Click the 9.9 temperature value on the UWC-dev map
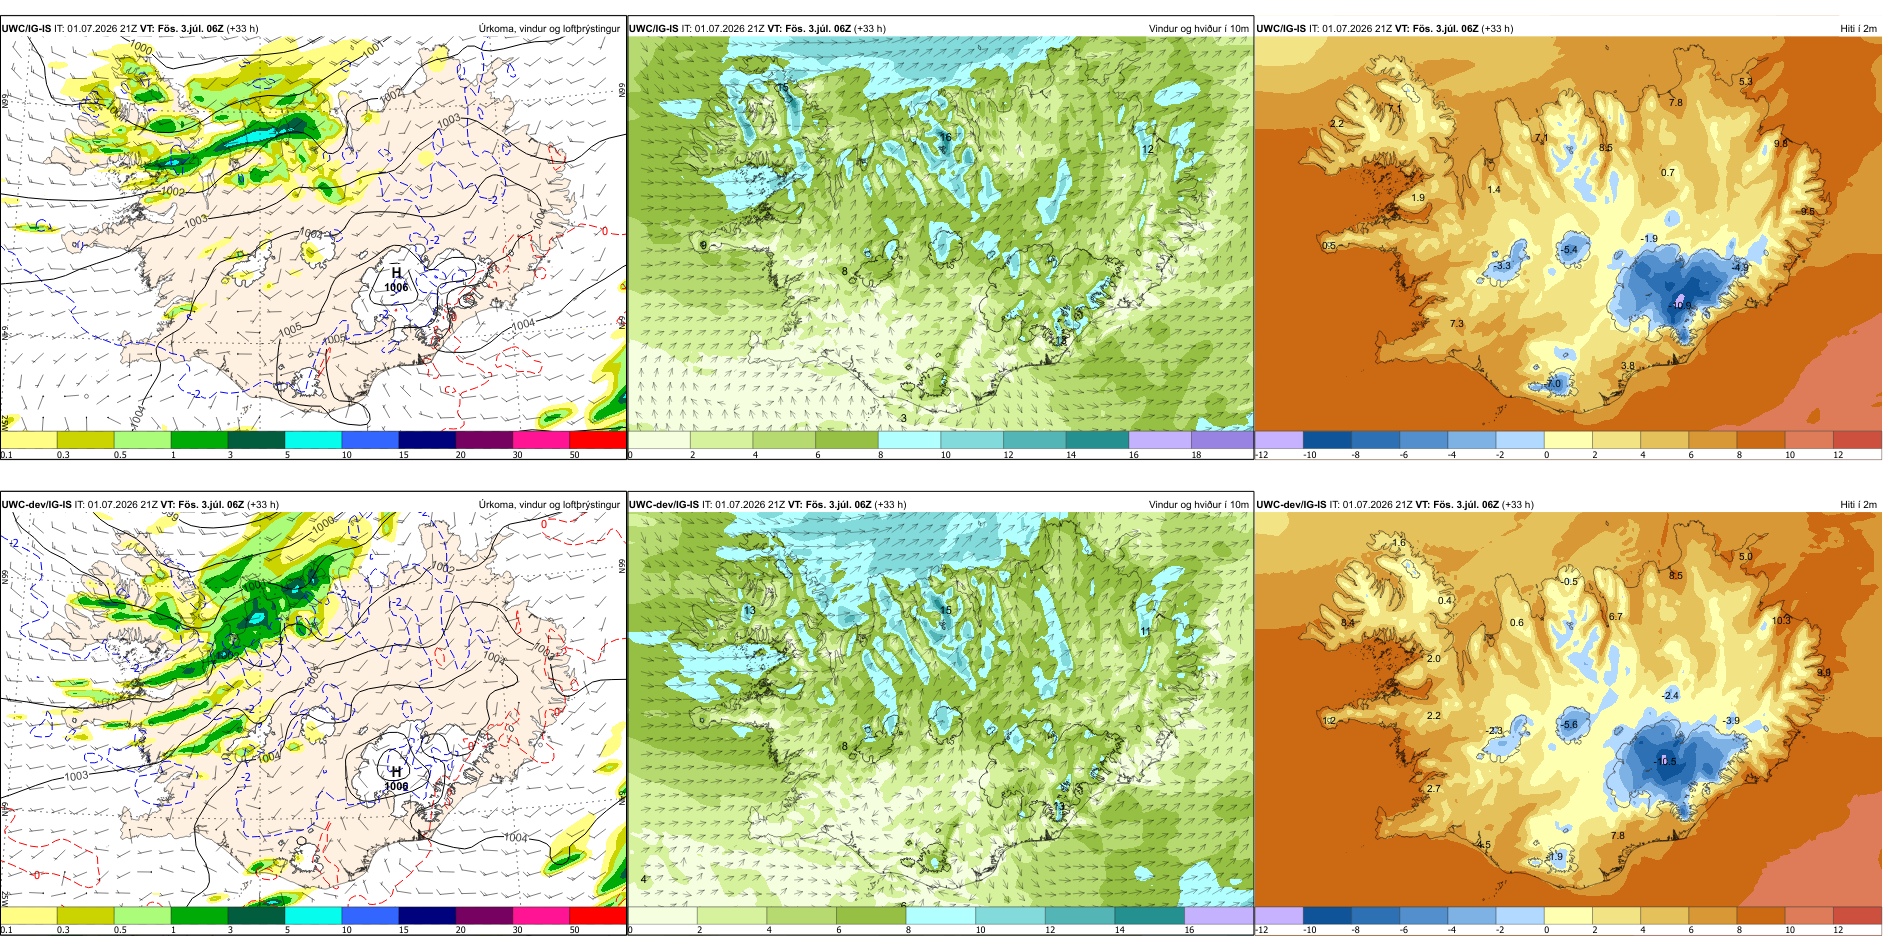 (x=1824, y=673)
